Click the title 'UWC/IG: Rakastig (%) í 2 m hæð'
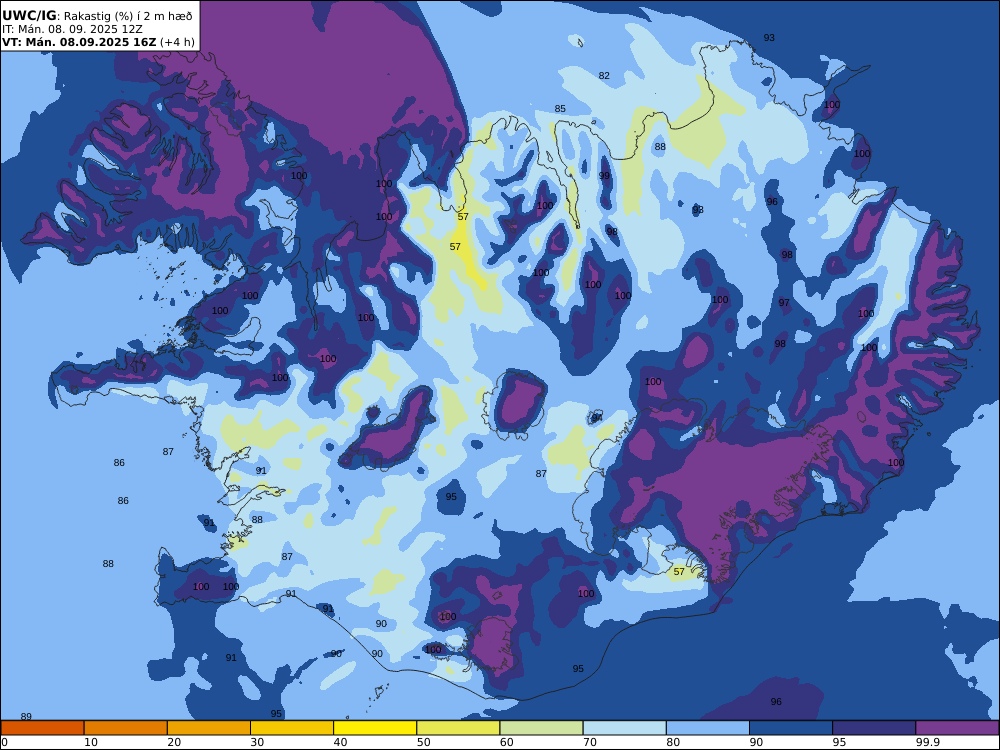Viewport: 1000px width, 750px height. (x=97, y=16)
